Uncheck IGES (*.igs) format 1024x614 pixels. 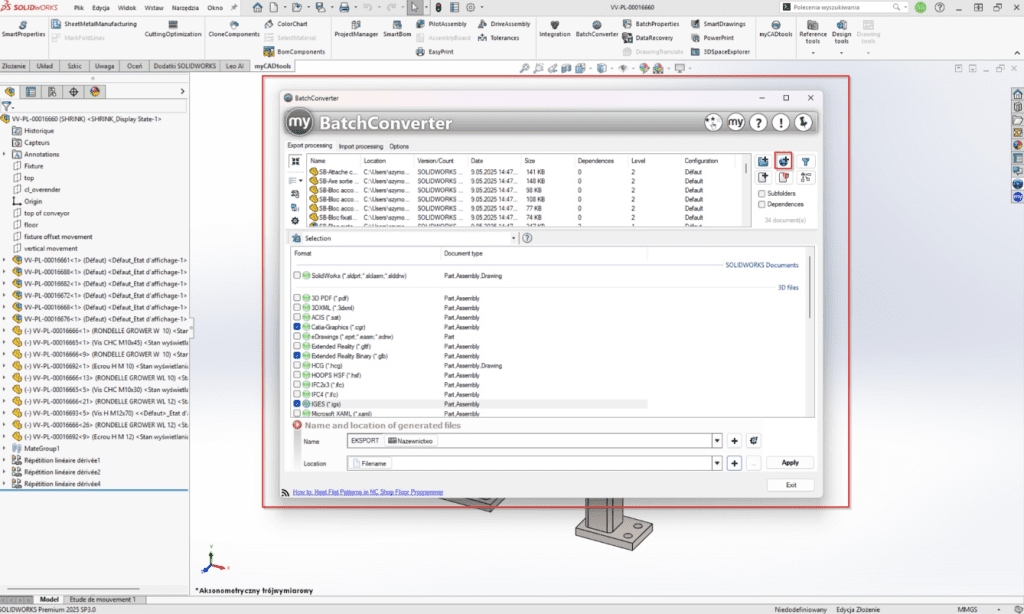click(x=297, y=404)
